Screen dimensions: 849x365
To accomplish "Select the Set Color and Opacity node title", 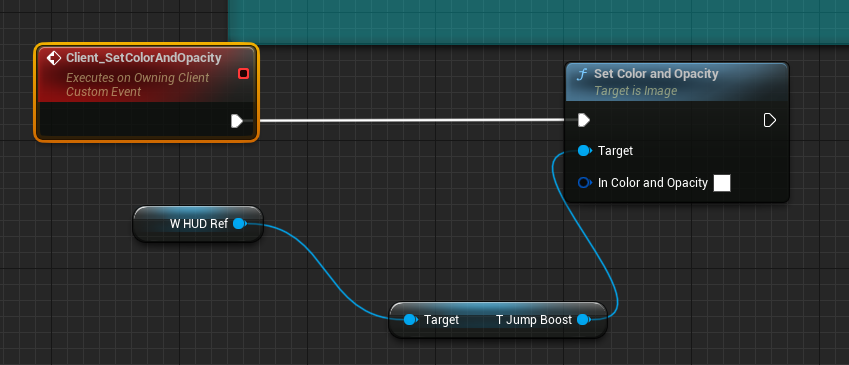I will [656, 74].
